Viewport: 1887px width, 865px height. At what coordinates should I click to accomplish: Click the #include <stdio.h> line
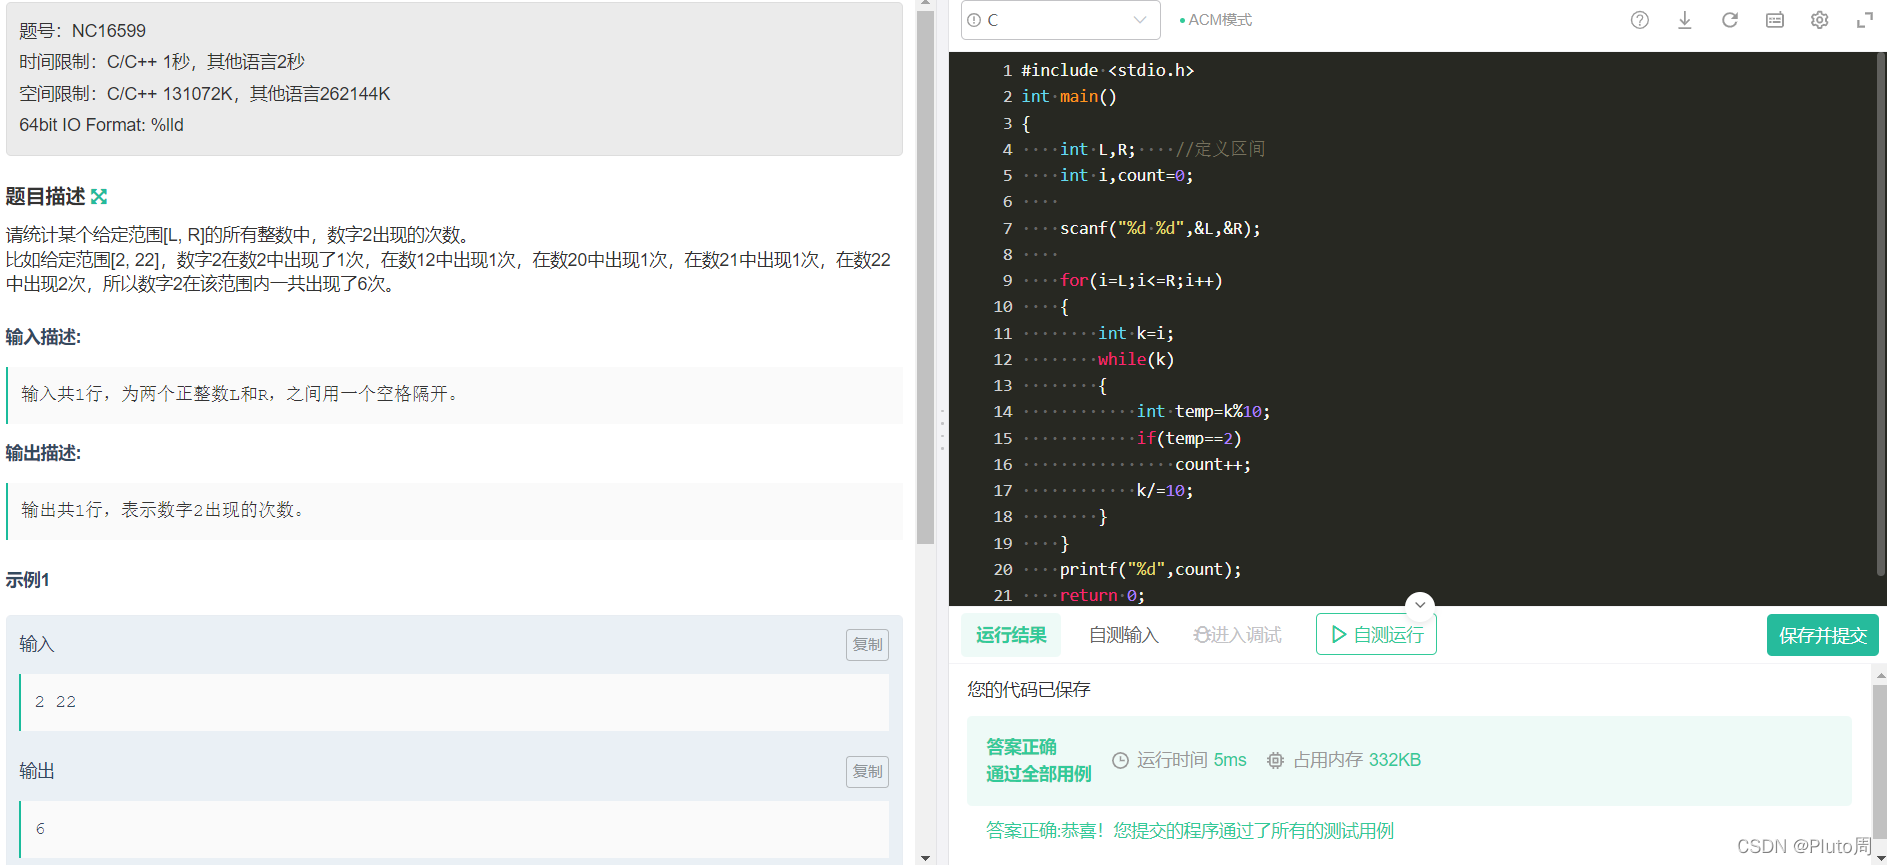point(1107,70)
